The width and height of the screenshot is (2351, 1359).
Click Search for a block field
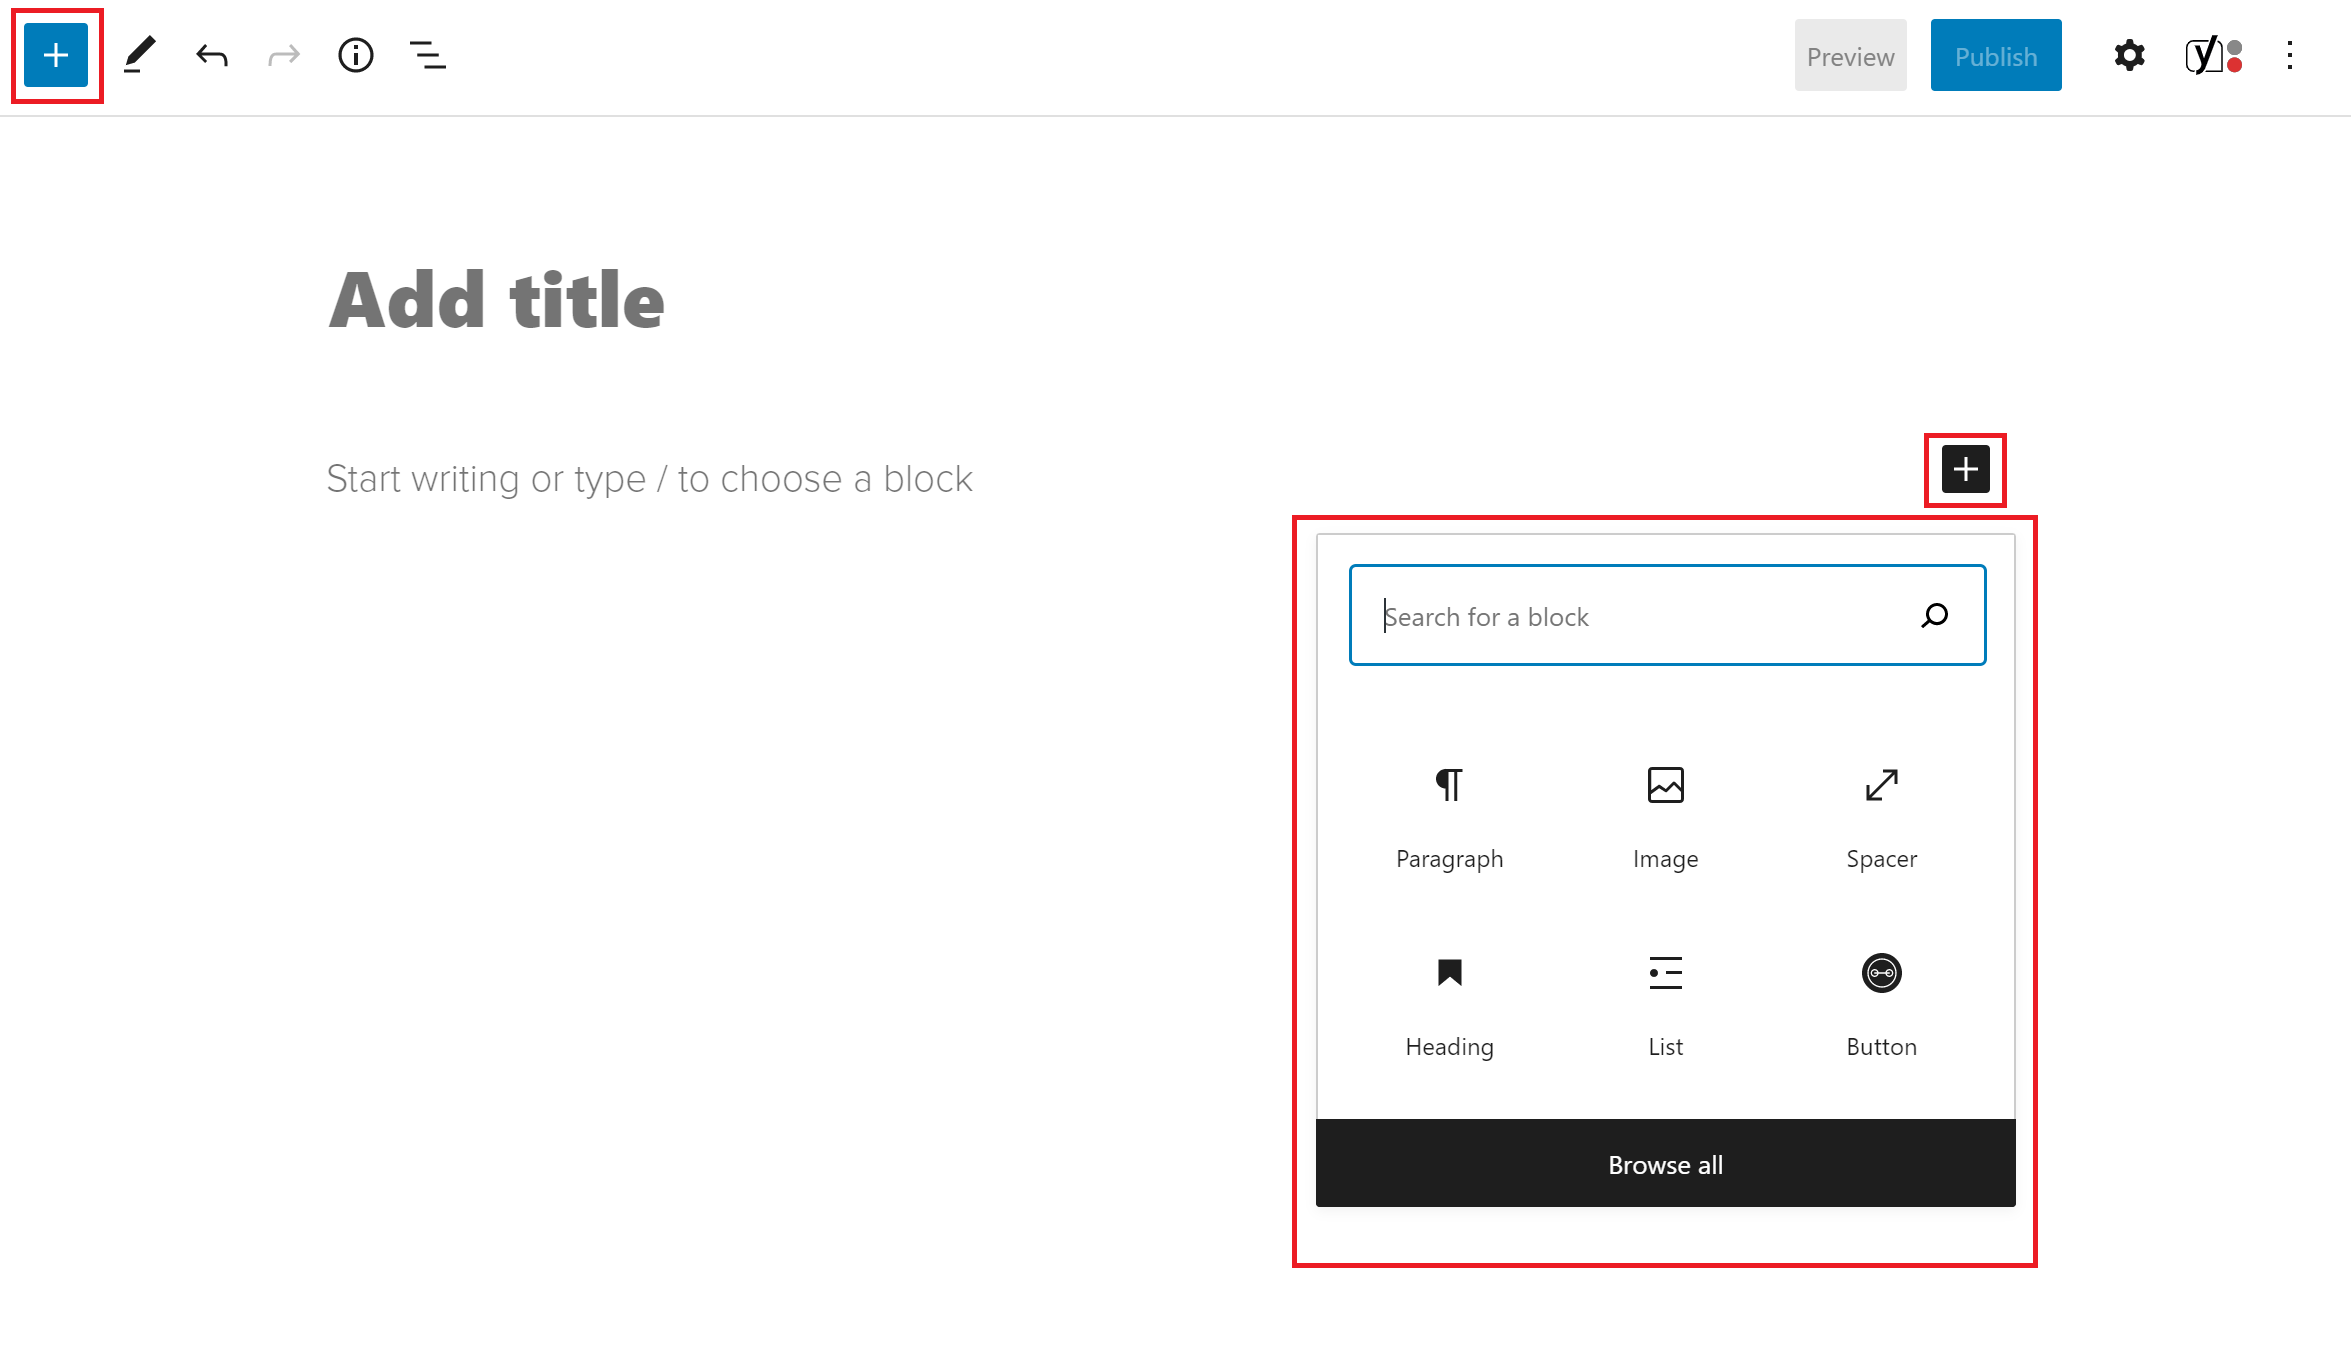click(1665, 616)
